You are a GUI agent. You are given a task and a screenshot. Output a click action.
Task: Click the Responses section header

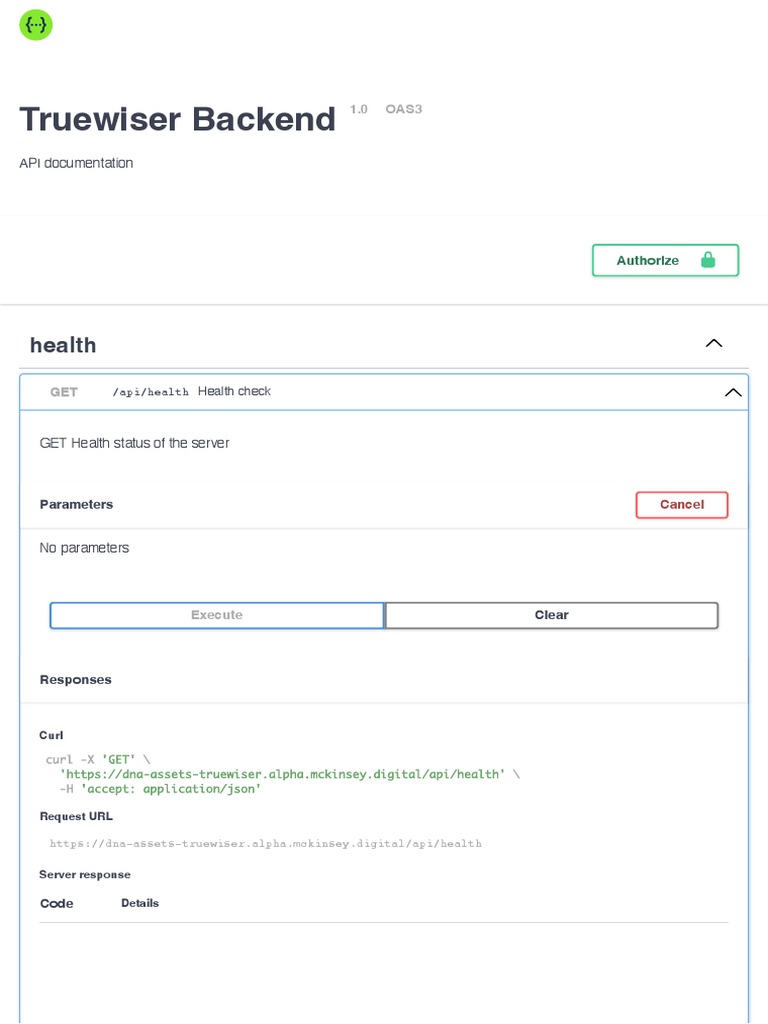(x=75, y=680)
